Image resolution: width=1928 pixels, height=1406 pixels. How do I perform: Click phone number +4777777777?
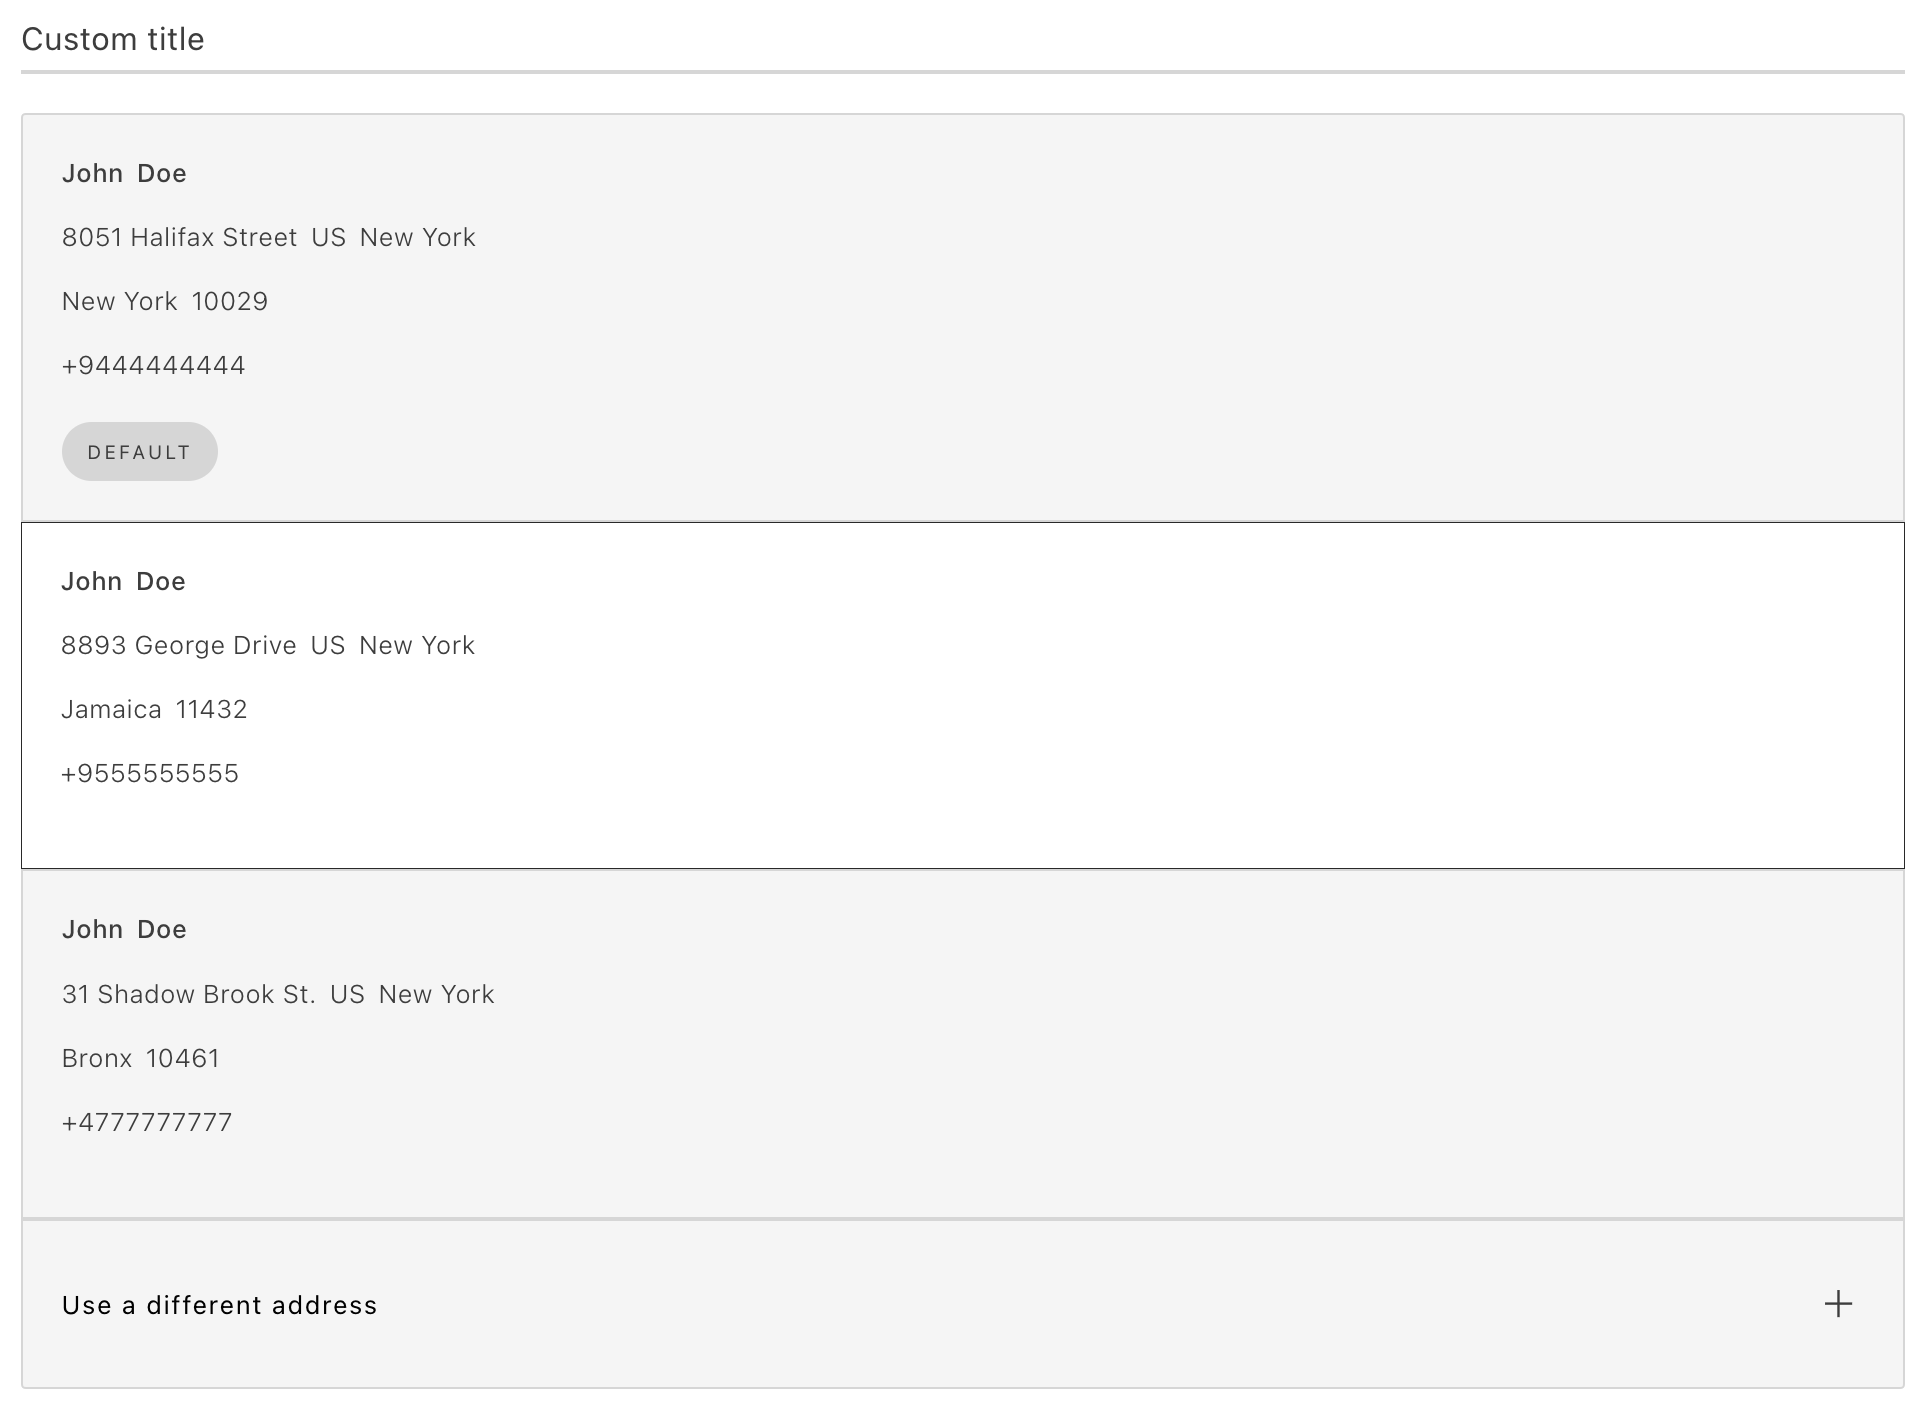click(147, 1122)
